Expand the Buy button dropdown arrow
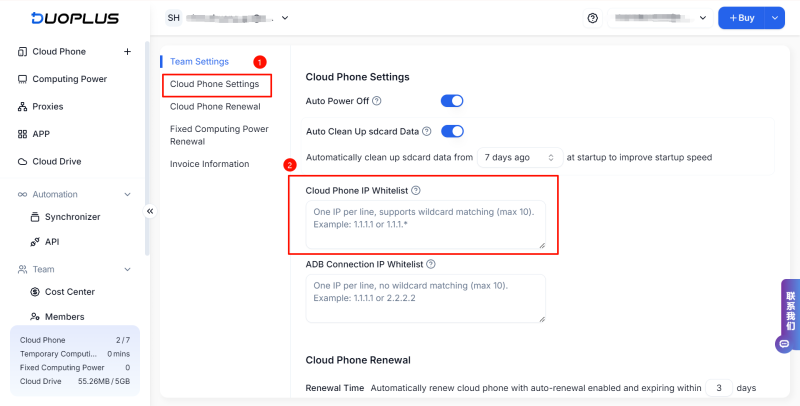This screenshot has height=406, width=800. point(773,18)
